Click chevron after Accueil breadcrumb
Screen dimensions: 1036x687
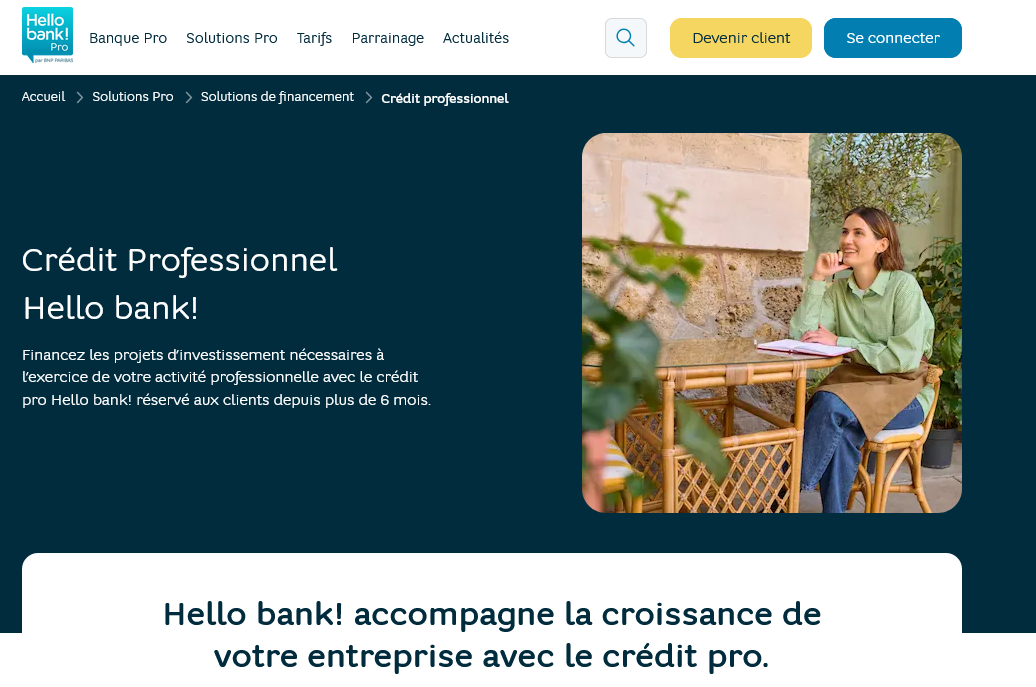click(x=79, y=98)
